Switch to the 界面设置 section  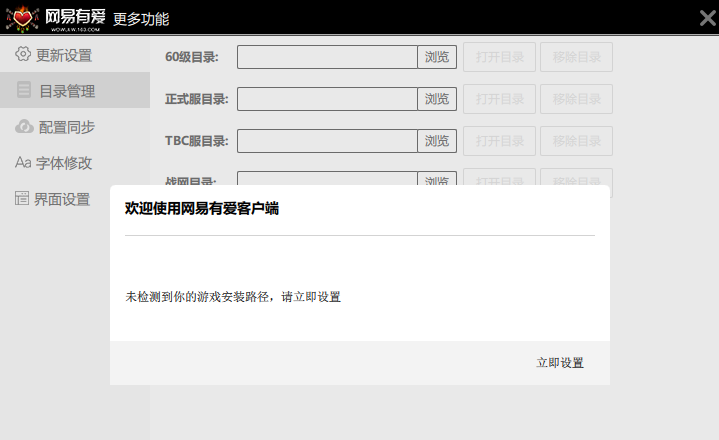click(62, 199)
